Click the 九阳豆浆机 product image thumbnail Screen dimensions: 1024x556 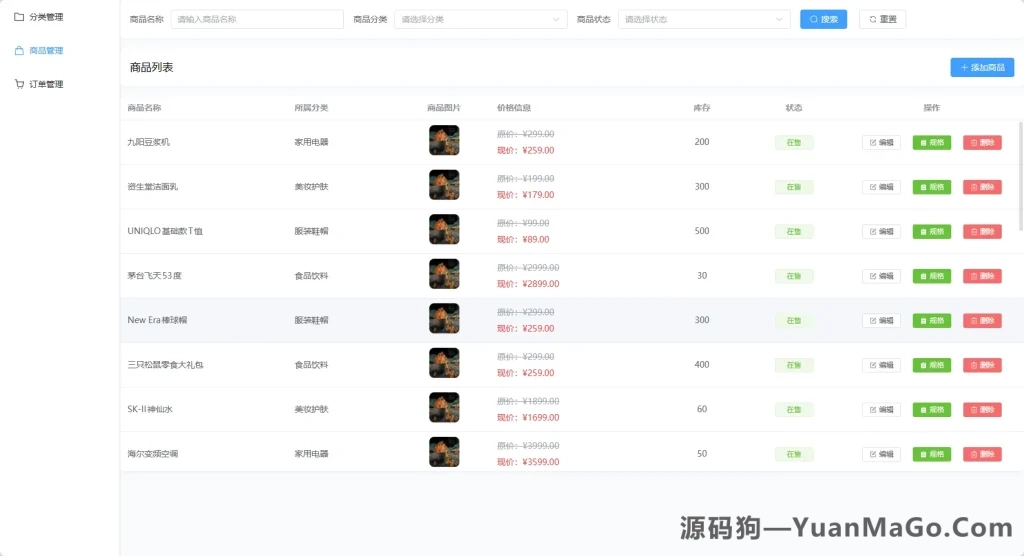pos(444,140)
